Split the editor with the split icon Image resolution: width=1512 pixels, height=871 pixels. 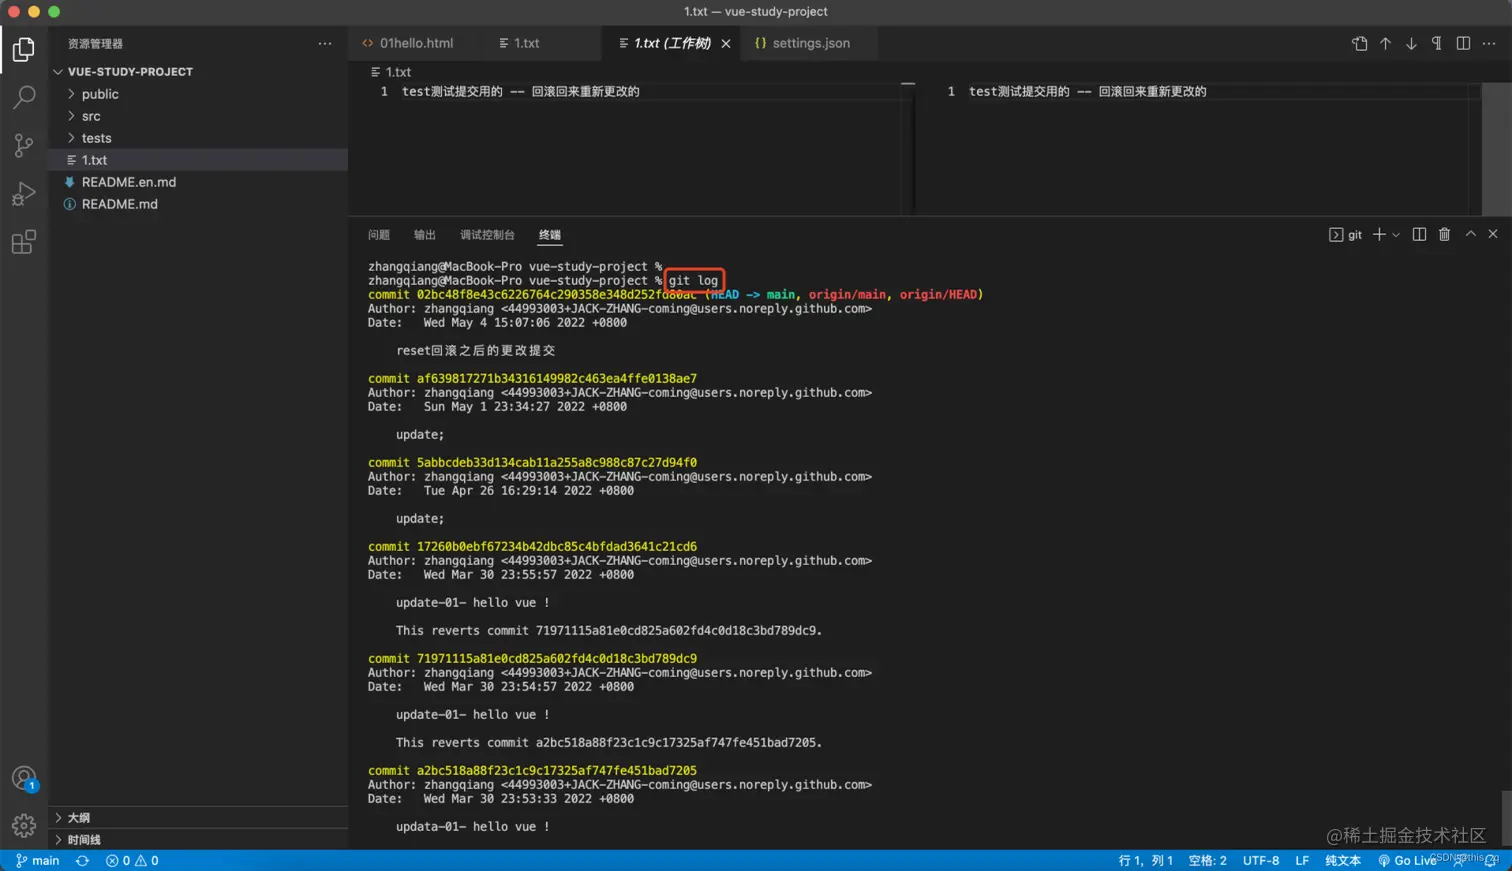coord(1463,43)
